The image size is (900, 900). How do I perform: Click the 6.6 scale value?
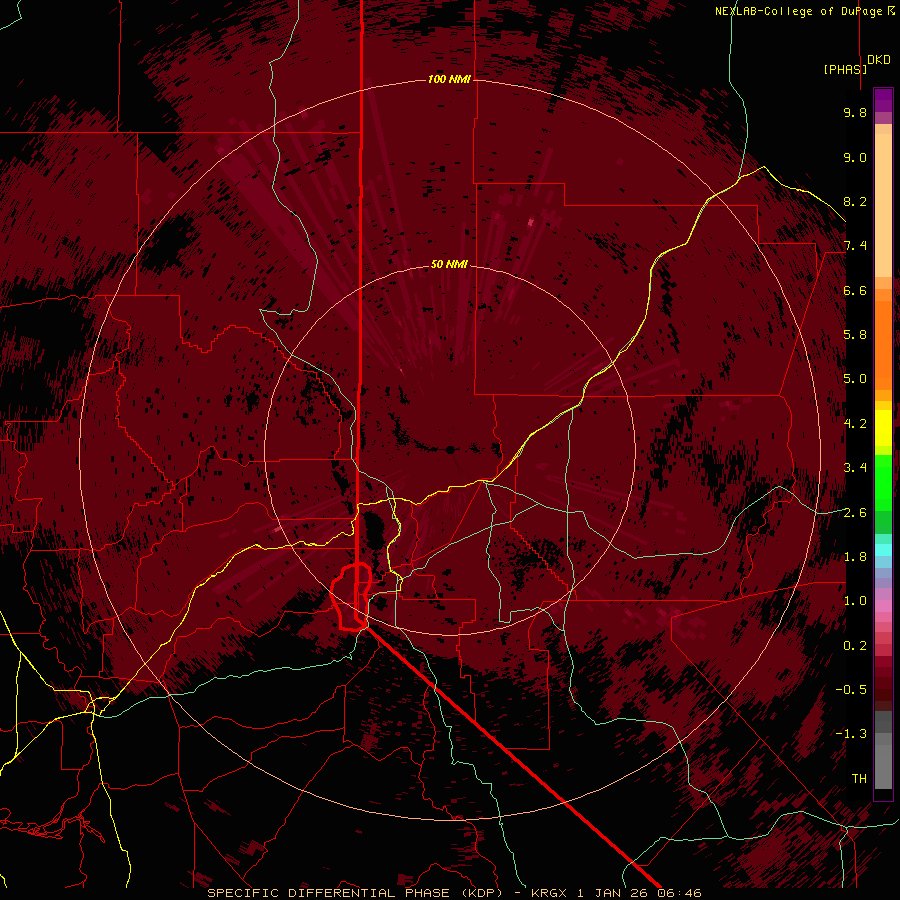point(855,290)
